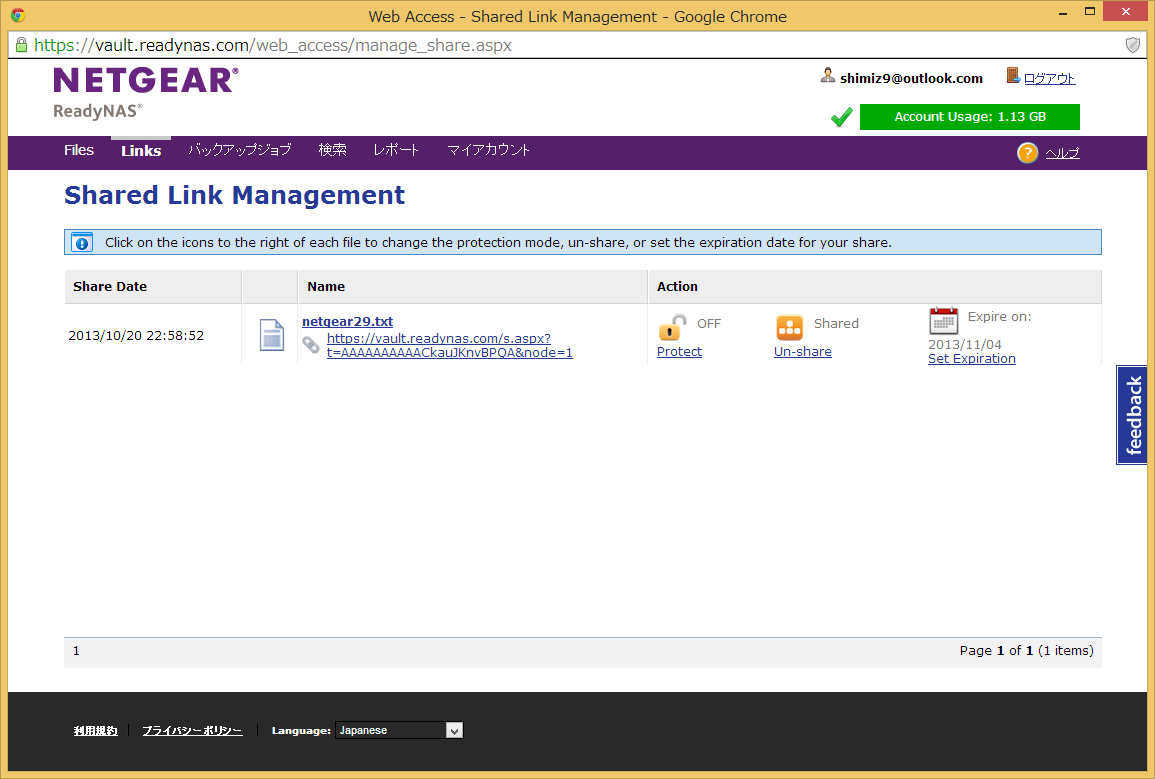Click the shield icon in address bar
Image resolution: width=1155 pixels, height=779 pixels.
pyautogui.click(x=1133, y=45)
